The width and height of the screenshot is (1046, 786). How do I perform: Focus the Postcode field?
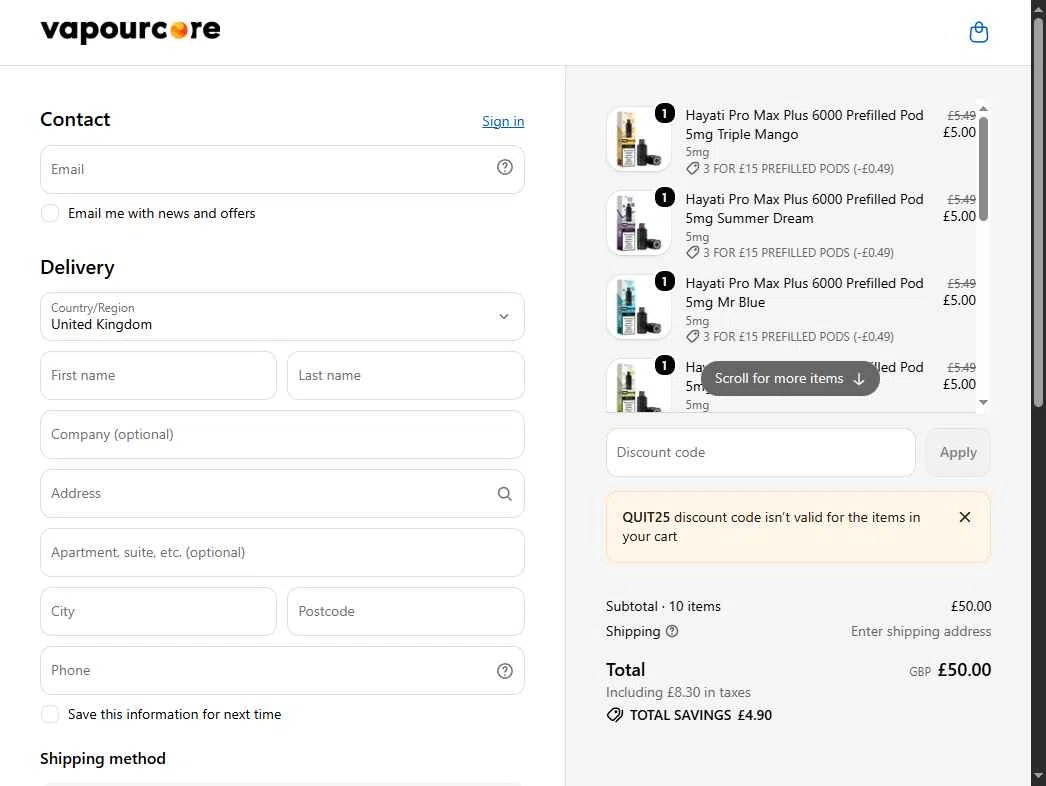tap(406, 611)
